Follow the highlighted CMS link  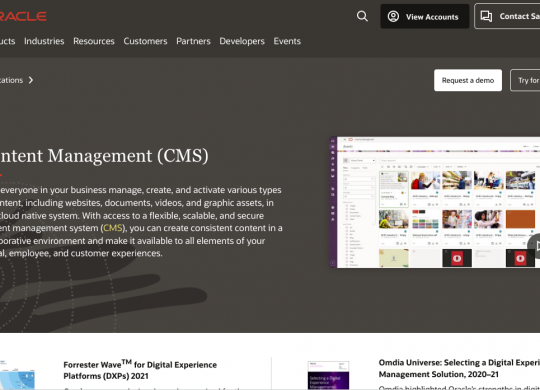click(113, 228)
